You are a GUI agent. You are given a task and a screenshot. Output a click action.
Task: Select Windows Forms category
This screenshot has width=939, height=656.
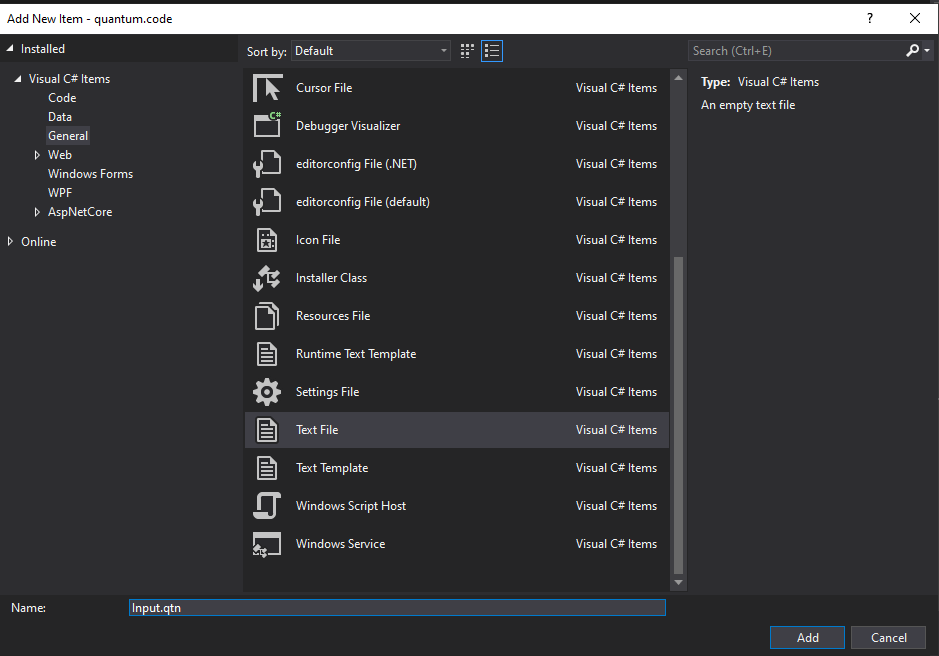90,174
